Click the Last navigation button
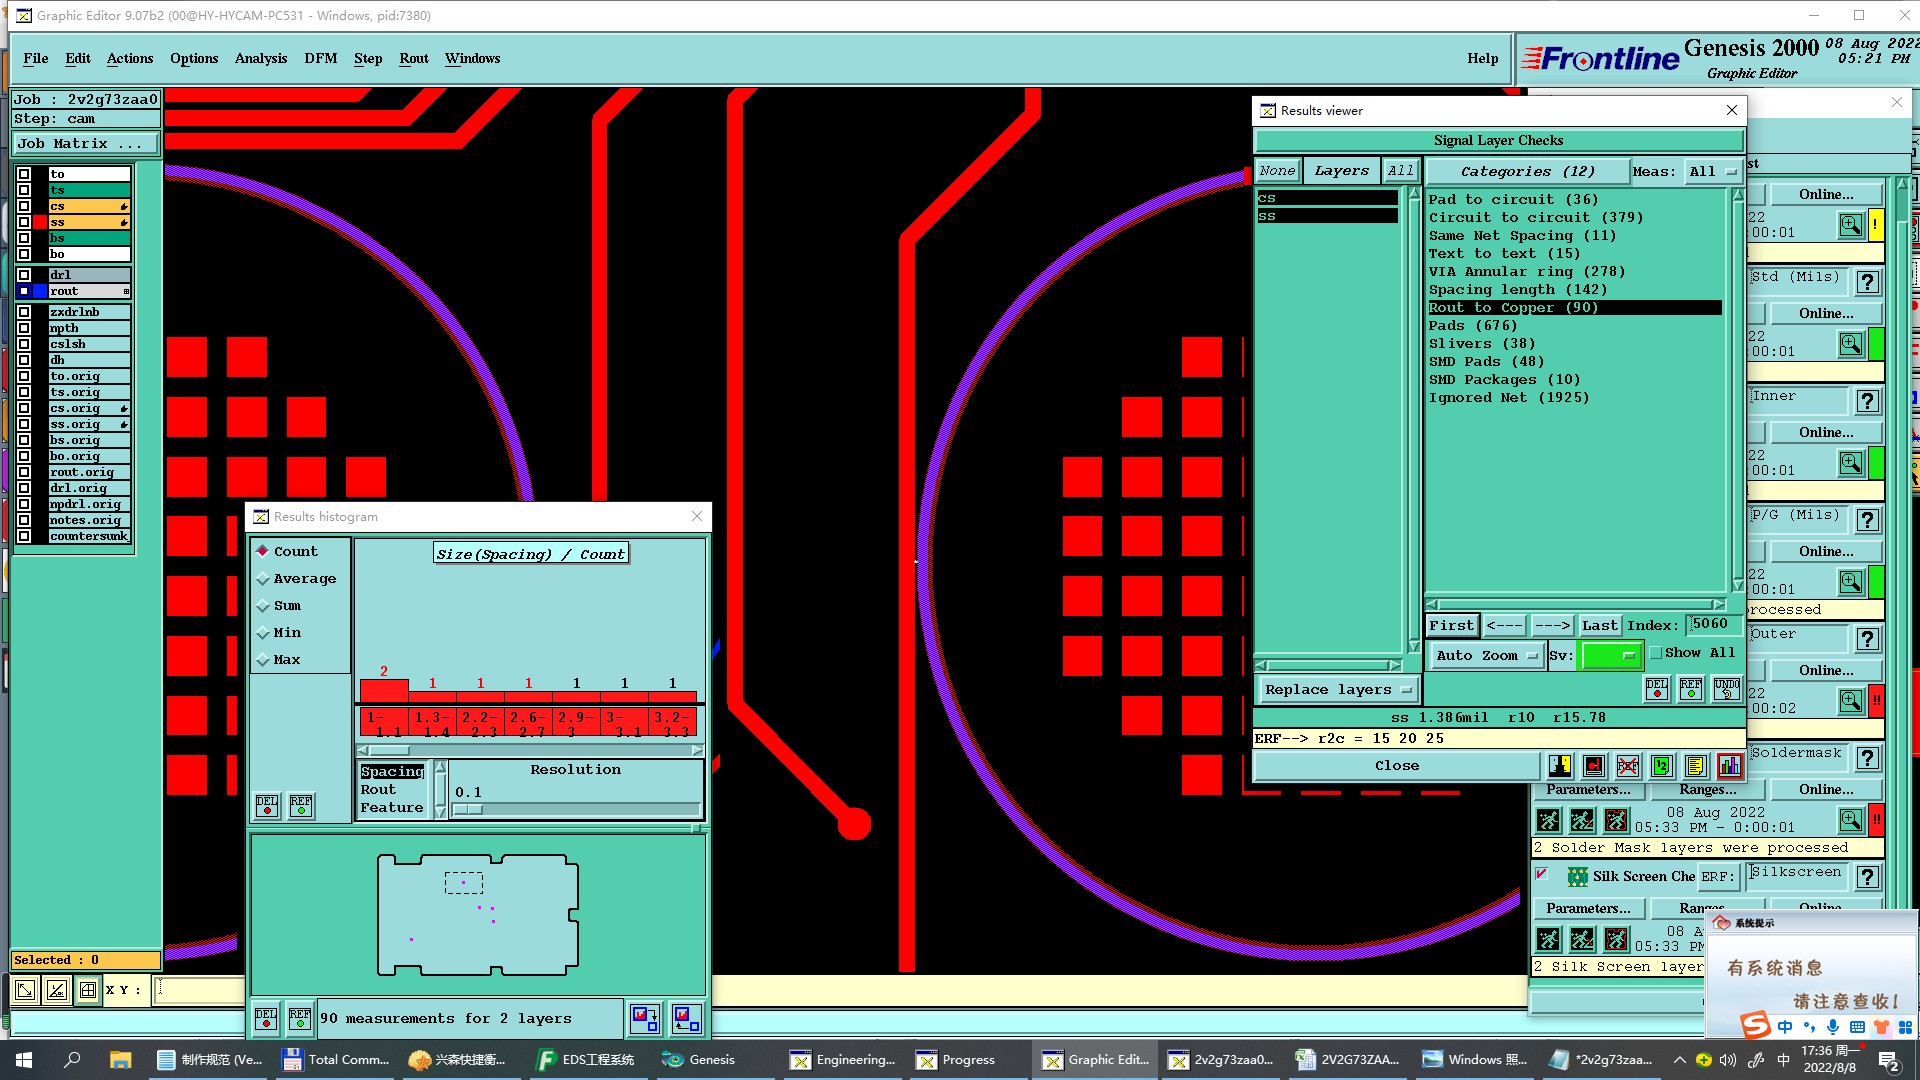 tap(1599, 626)
